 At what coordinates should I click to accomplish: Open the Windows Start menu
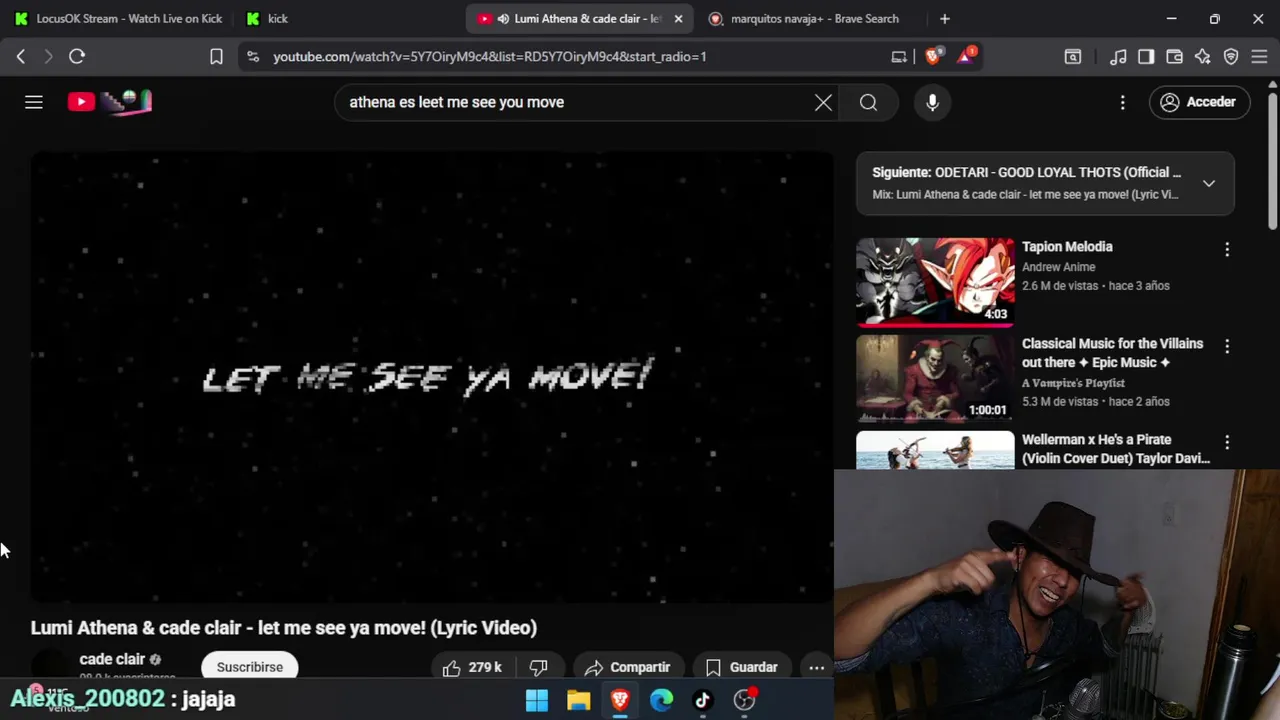point(537,700)
